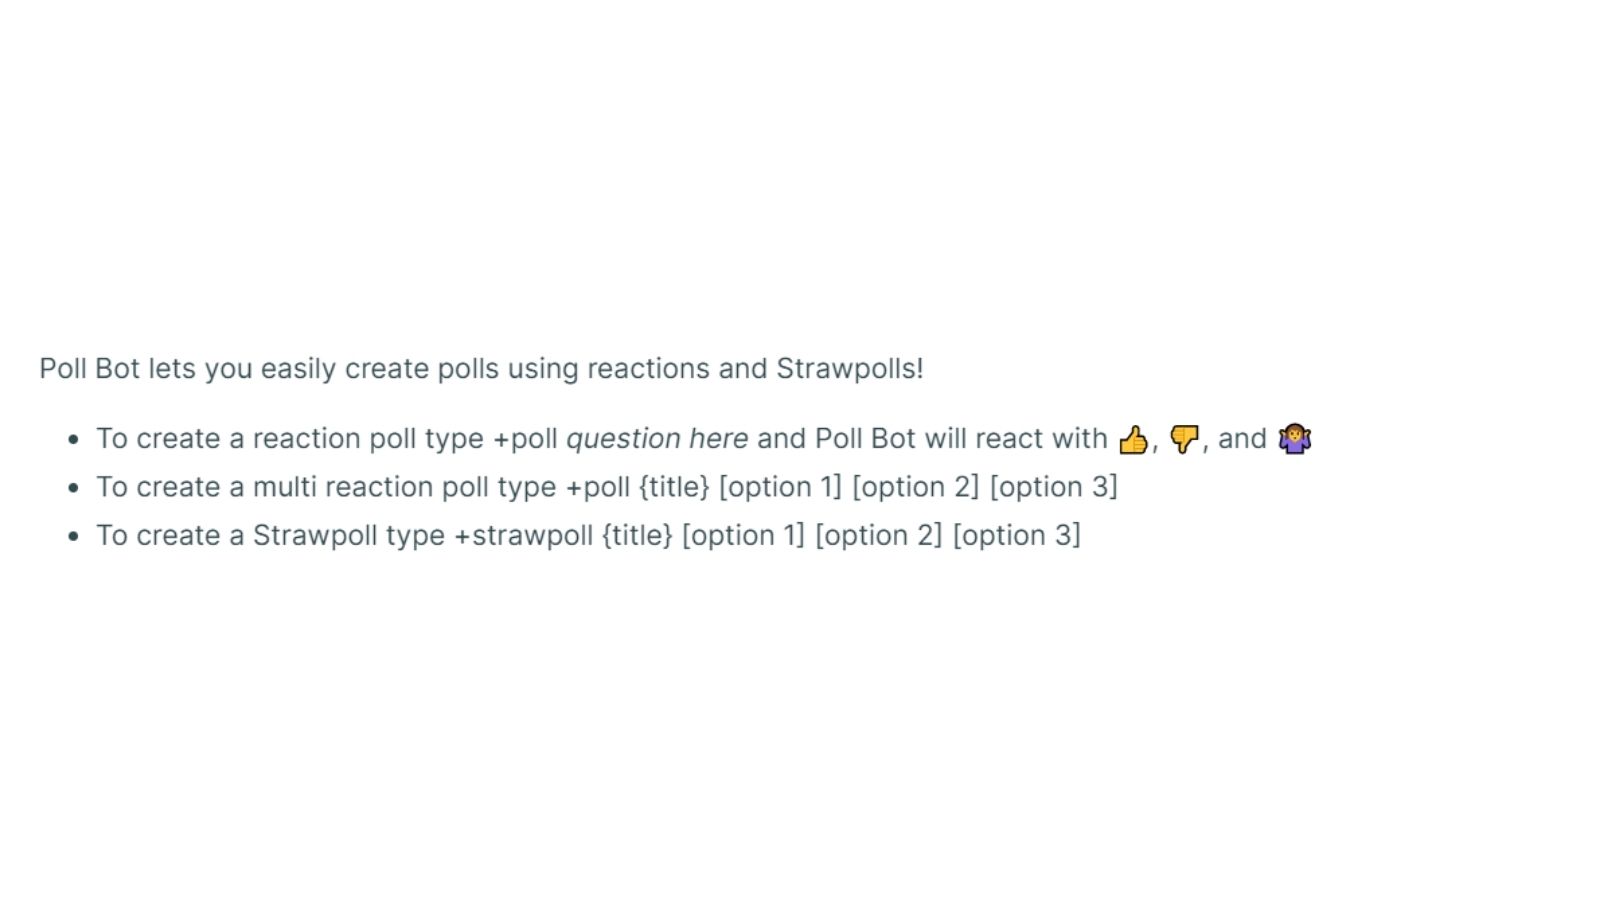
Task: Click the italic "question here" text
Action: [x=657, y=439]
